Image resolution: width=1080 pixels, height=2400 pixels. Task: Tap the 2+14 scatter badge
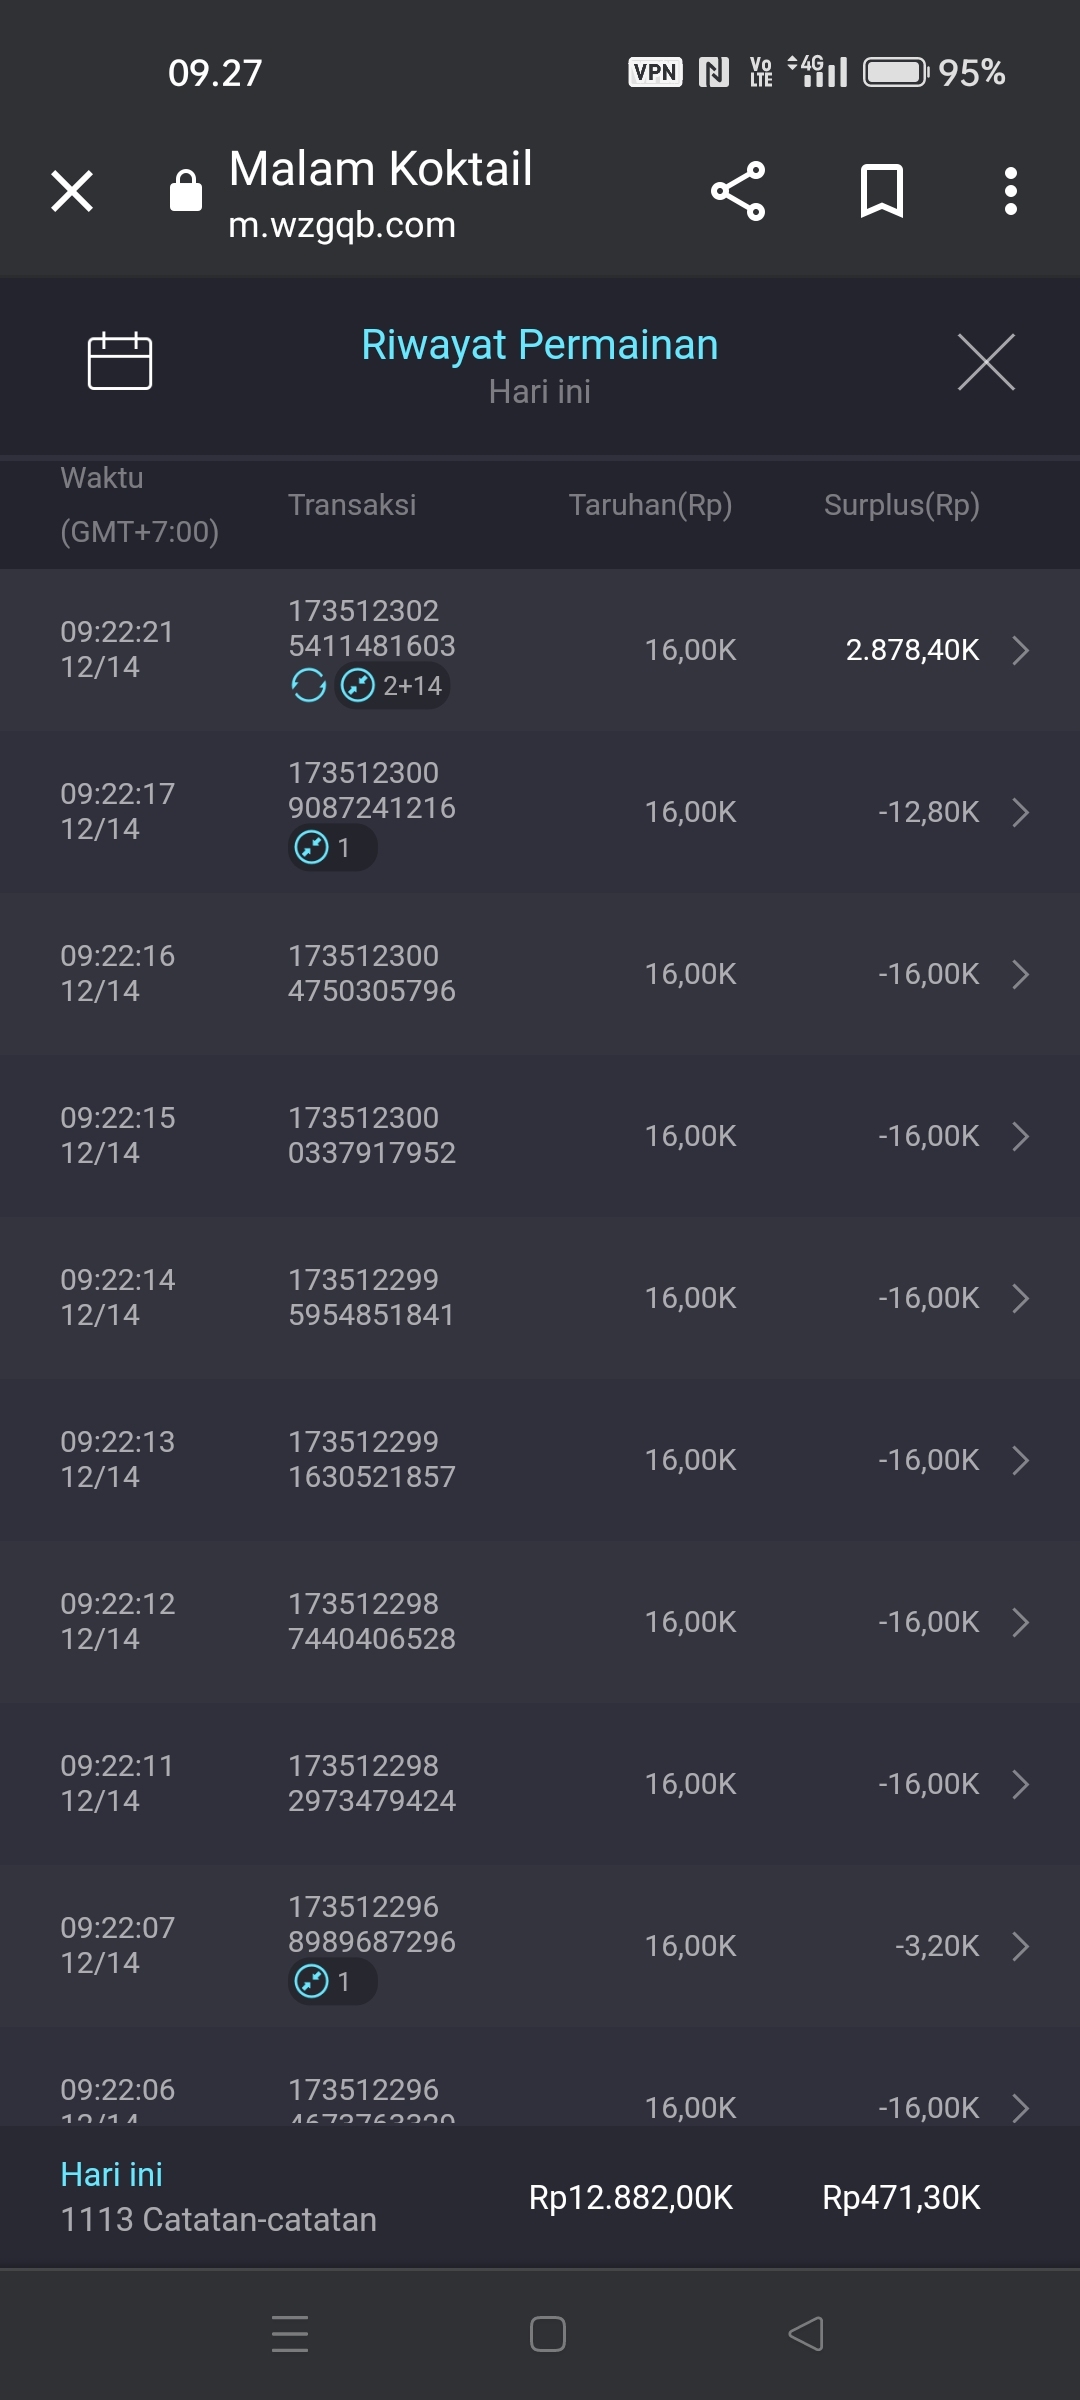coord(392,686)
